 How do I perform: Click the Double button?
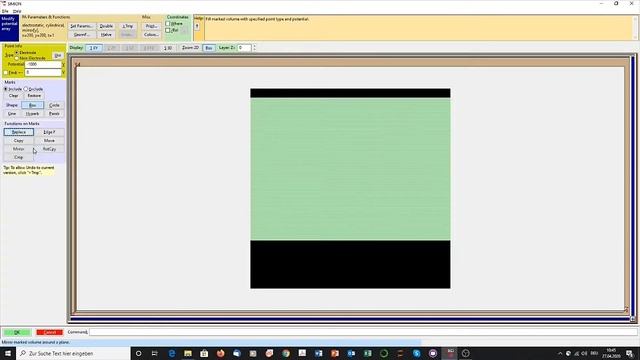click(106, 26)
